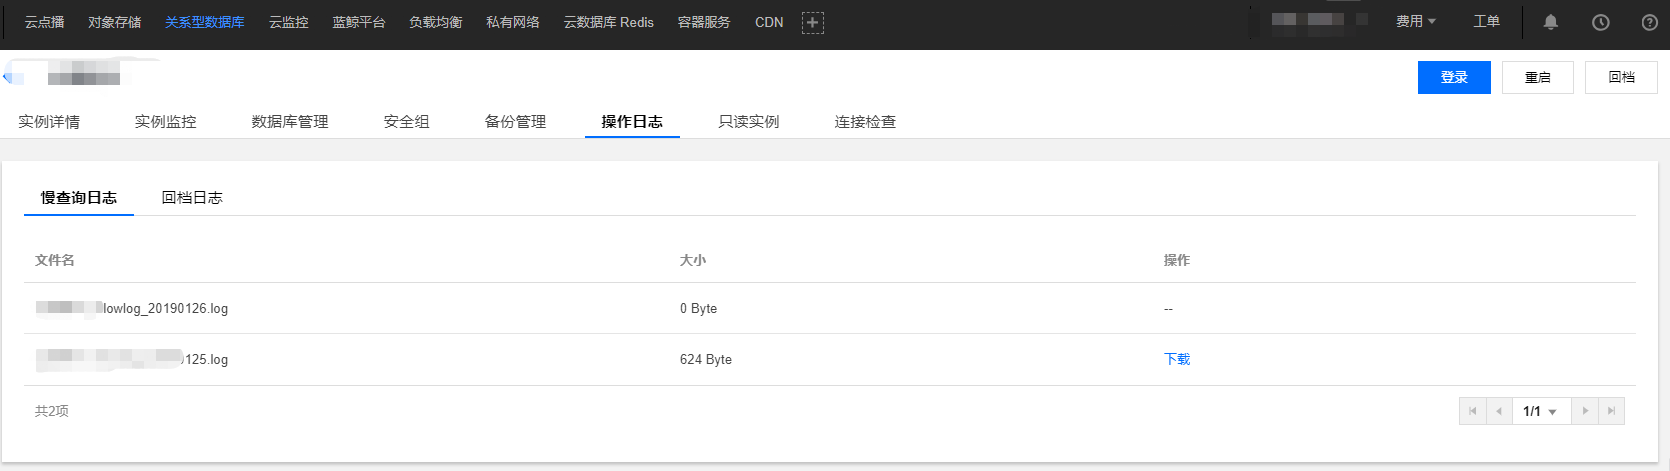Open the 1/1 page selector dropdown
1670x471 pixels.
point(1540,411)
